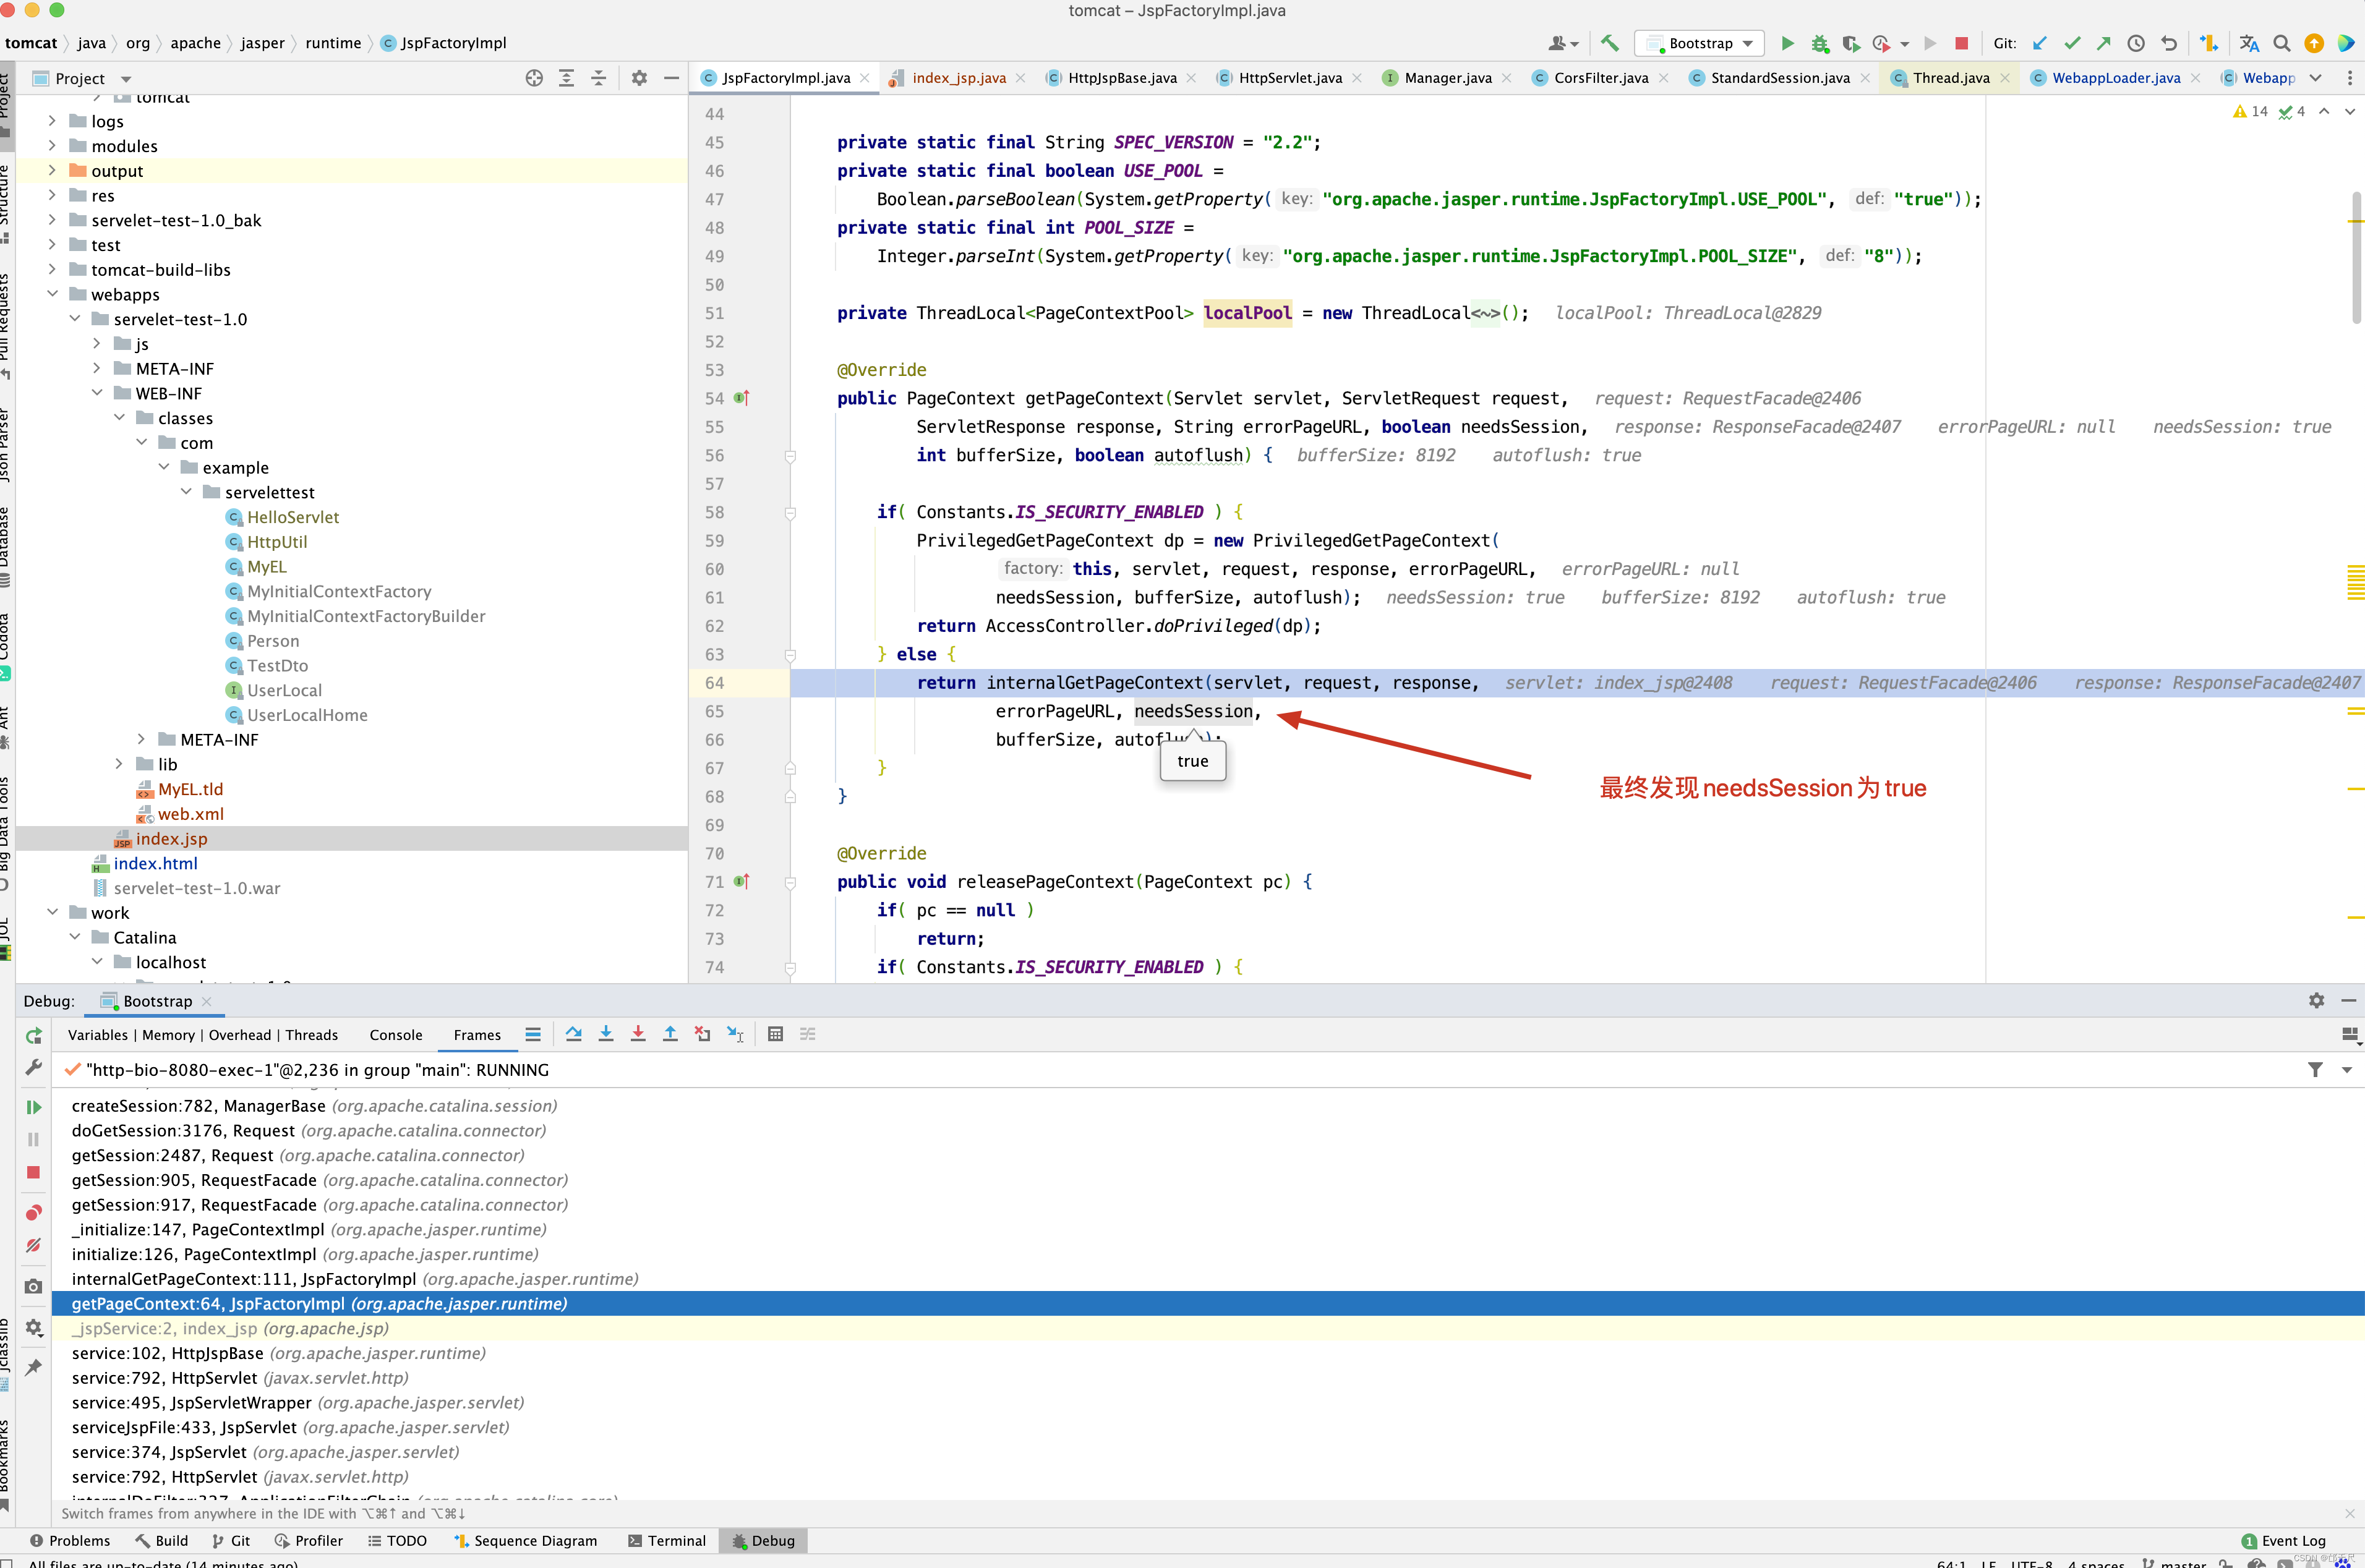
Task: Click the Git push arrow icon
Action: [x=2104, y=43]
